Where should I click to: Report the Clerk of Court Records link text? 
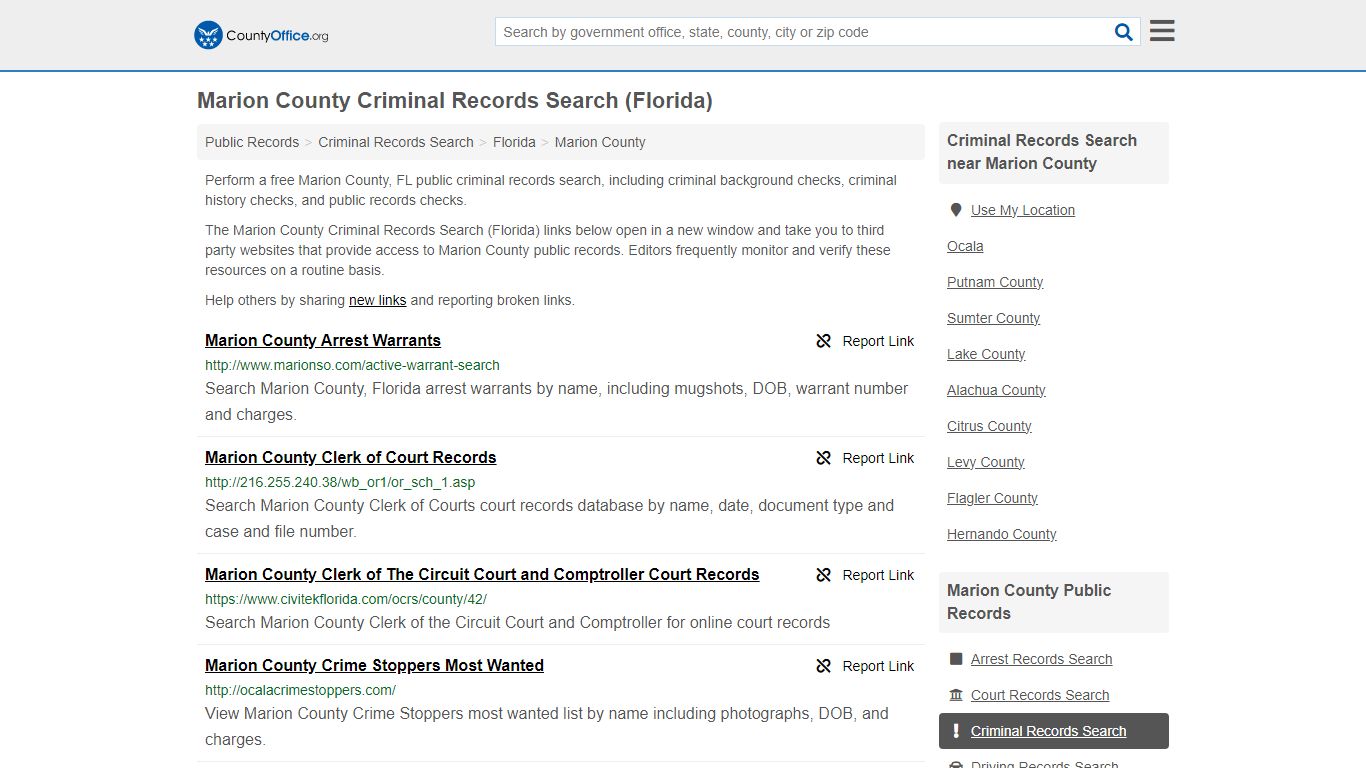tap(878, 458)
